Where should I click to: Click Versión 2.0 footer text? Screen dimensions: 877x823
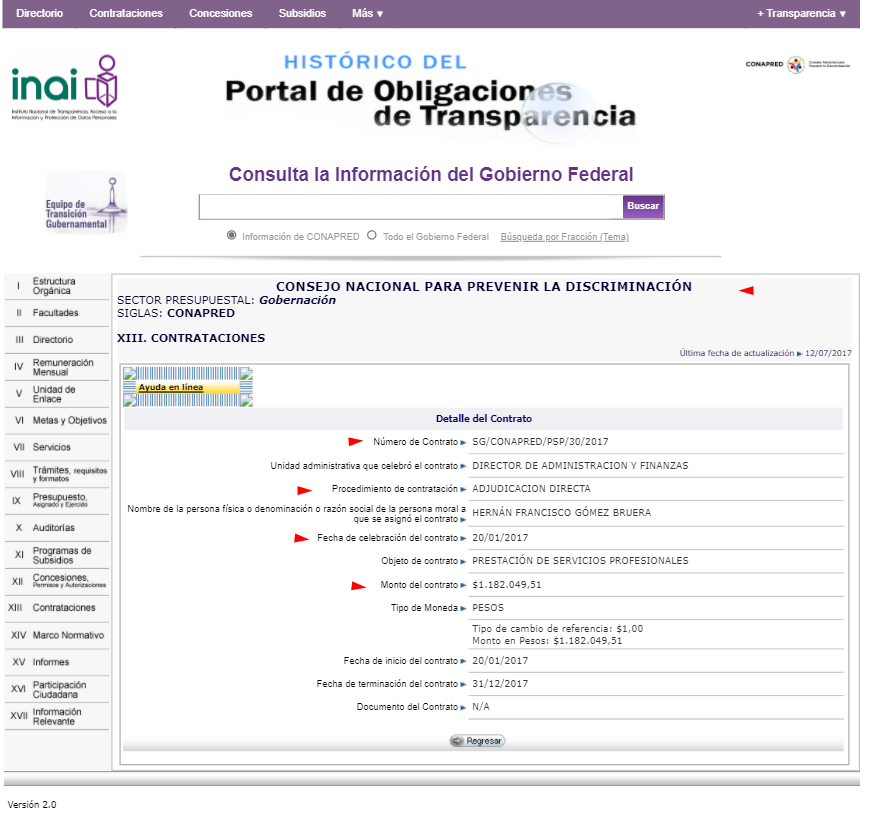(32, 805)
